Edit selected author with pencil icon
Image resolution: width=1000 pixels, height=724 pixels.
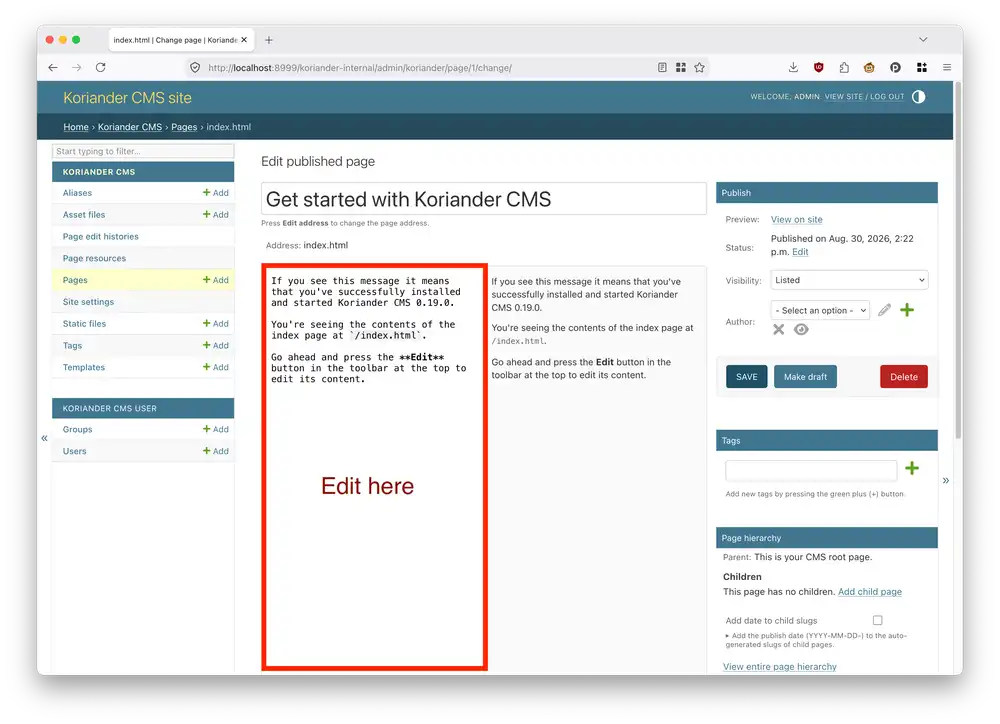884,310
